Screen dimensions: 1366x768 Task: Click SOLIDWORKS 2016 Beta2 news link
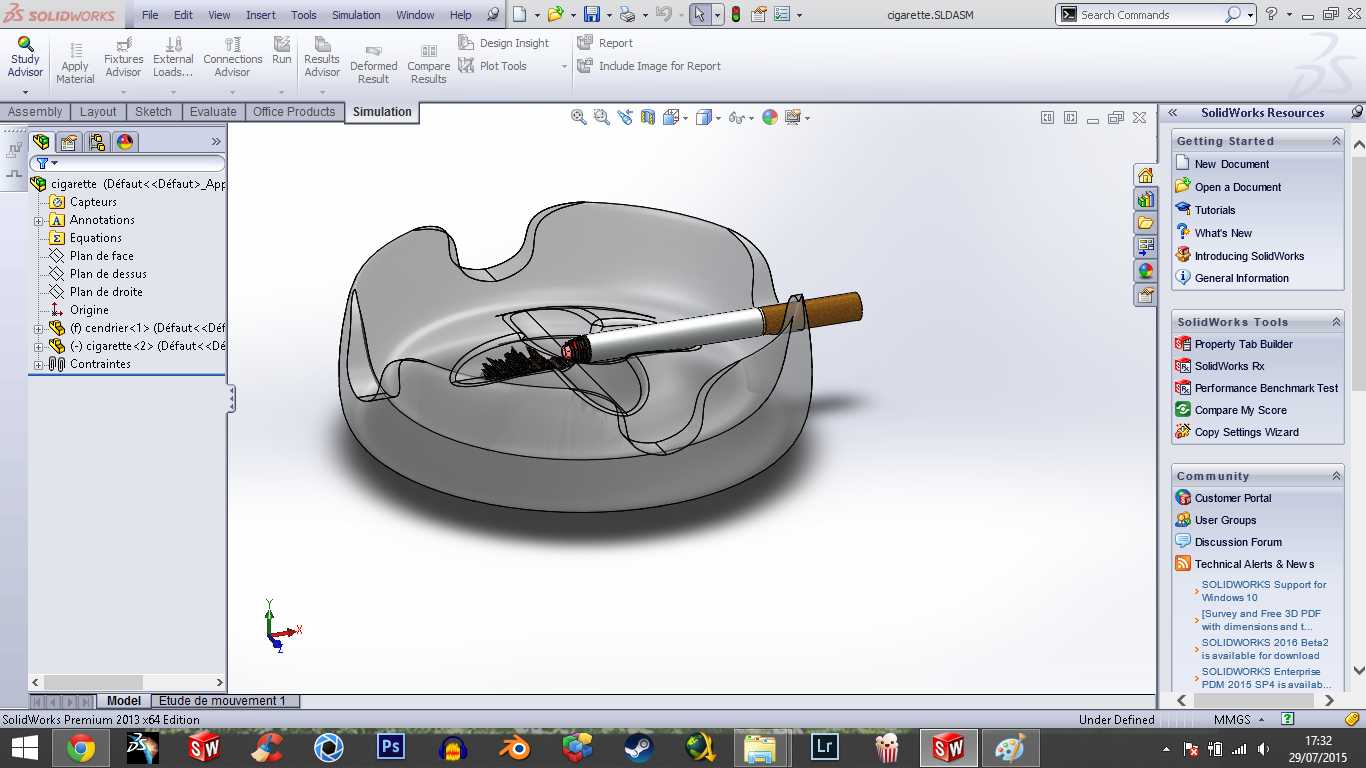click(x=1265, y=649)
